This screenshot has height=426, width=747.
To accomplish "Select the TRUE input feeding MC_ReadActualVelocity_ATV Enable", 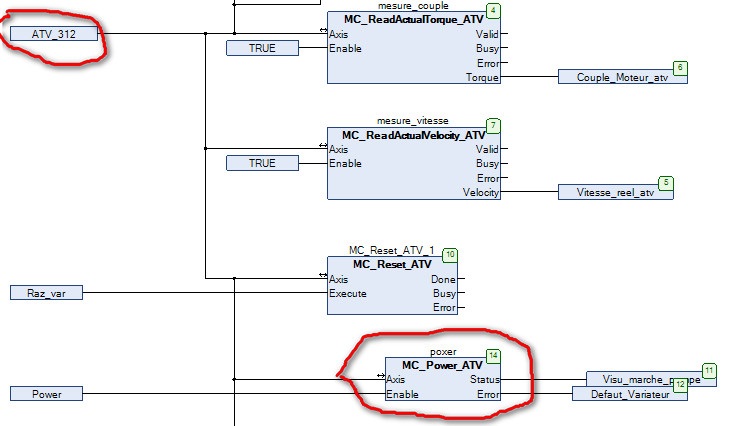I will point(262,163).
